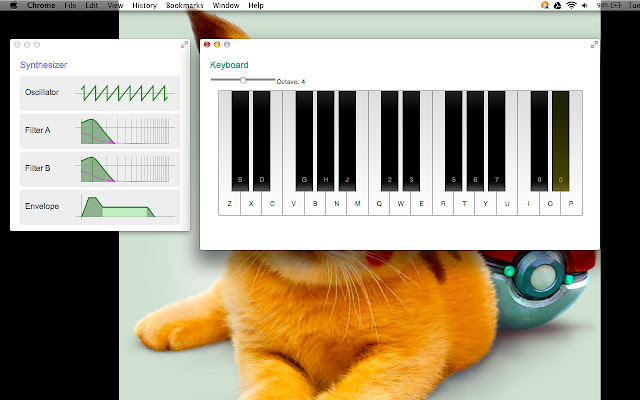Open the Help menu
Screen dimensions: 640x400
pos(256,5)
